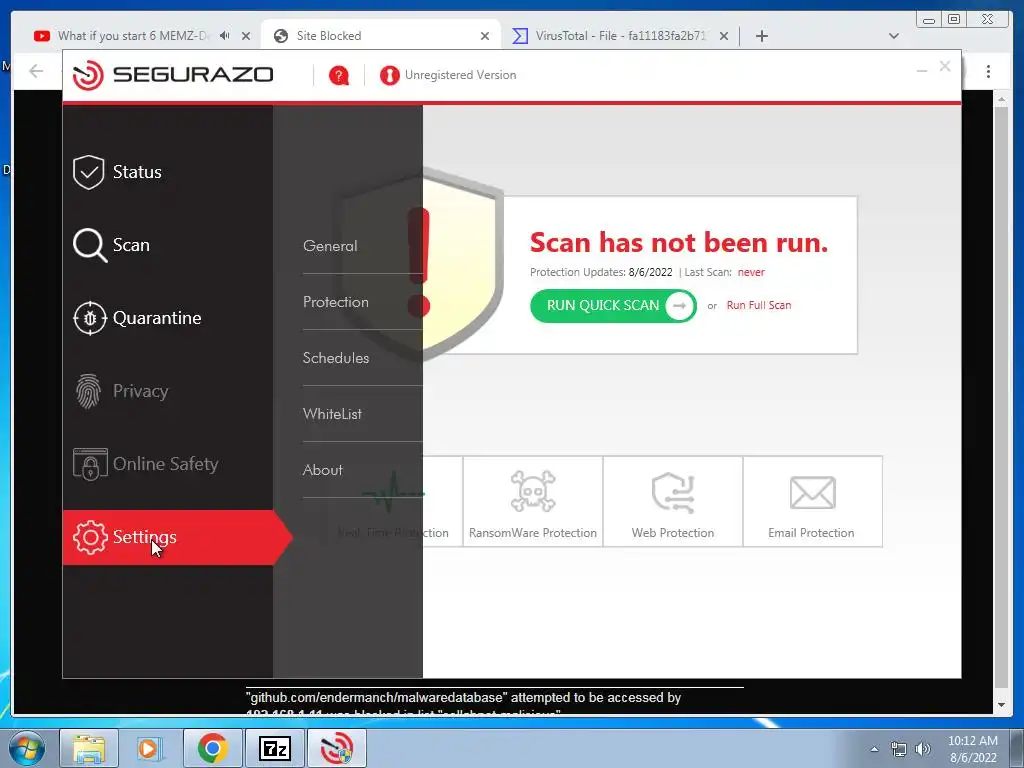Click the 'Scan has not been run.' heading
Screen dimensions: 1024x768
(x=679, y=243)
